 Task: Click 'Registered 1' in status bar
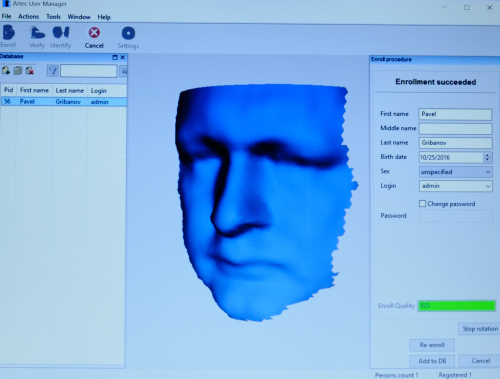[x=455, y=375]
